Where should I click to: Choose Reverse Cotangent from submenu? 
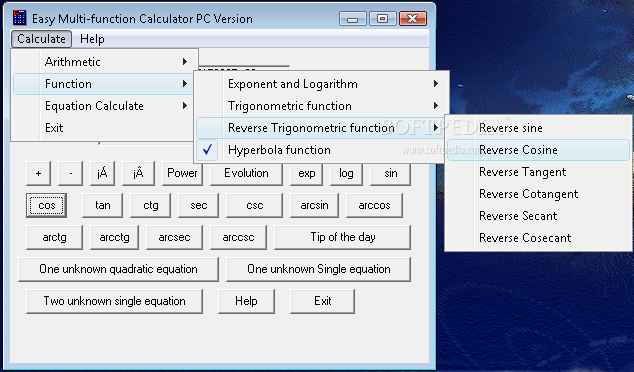(538, 194)
